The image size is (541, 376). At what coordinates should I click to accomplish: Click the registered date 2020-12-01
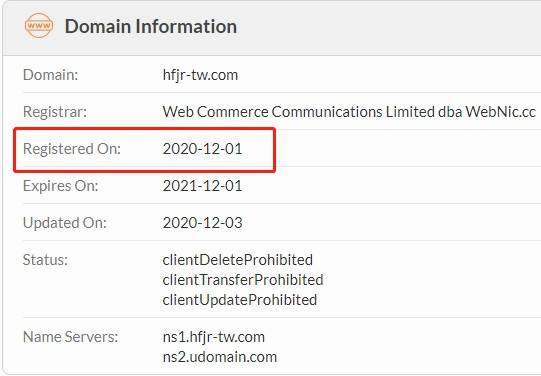click(x=203, y=149)
